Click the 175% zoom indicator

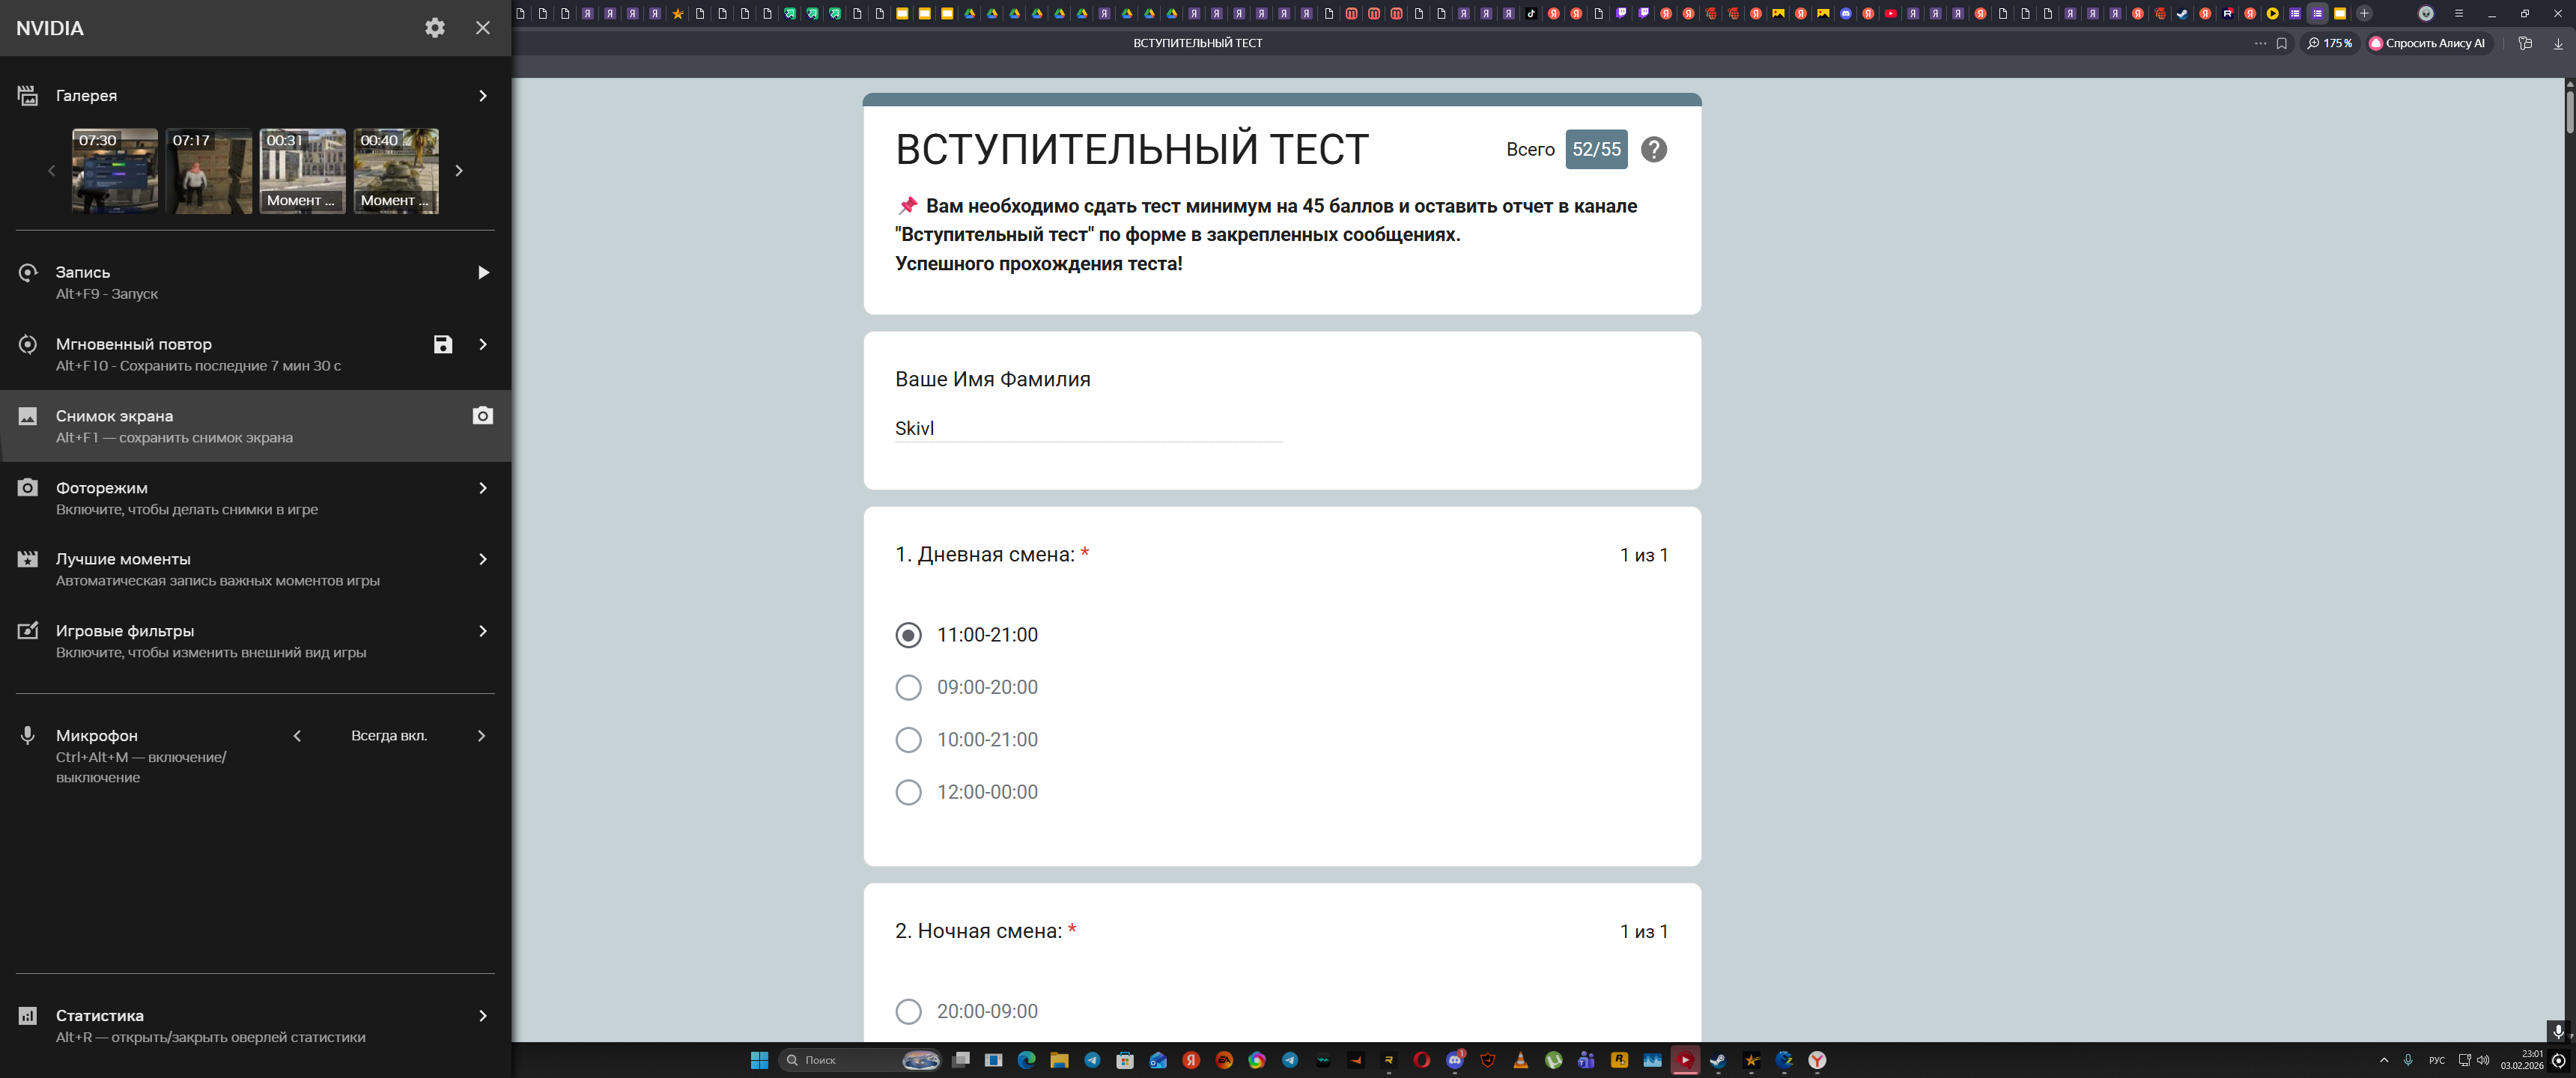(2329, 43)
